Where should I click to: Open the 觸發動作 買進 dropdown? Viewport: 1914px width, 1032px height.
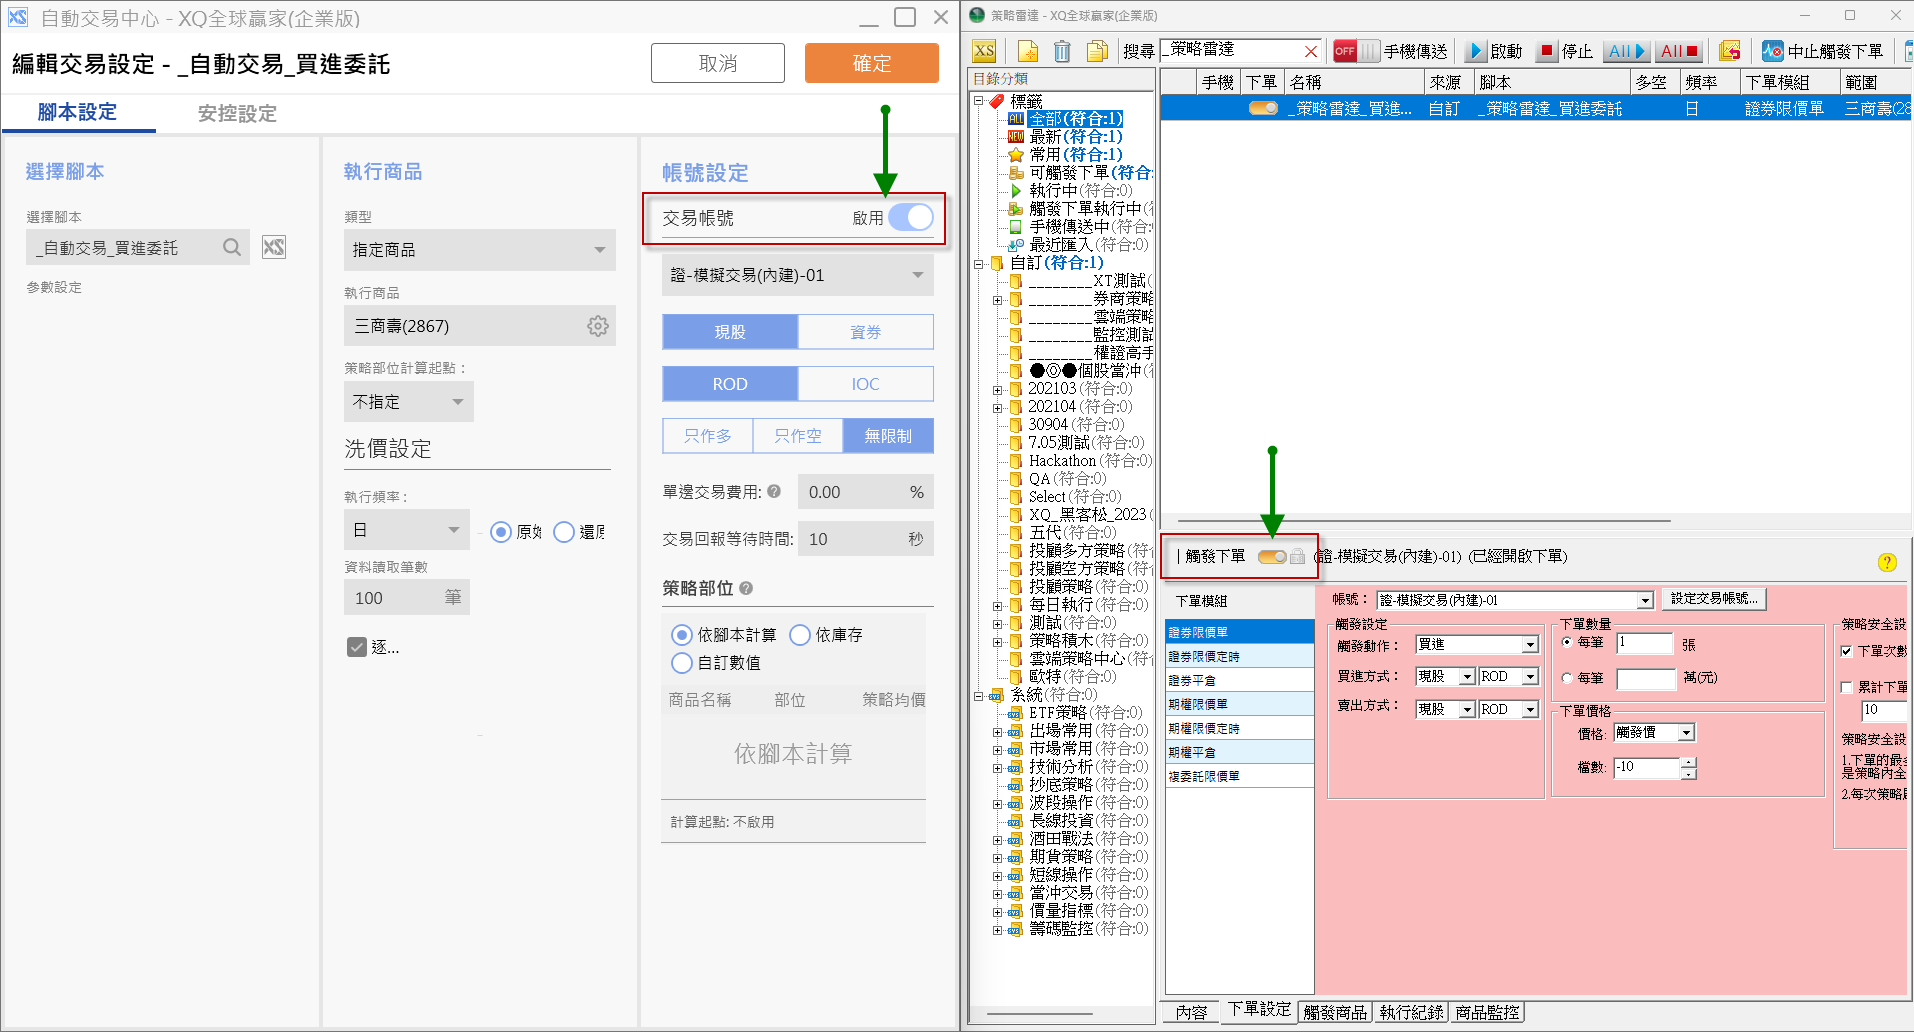click(x=1529, y=644)
